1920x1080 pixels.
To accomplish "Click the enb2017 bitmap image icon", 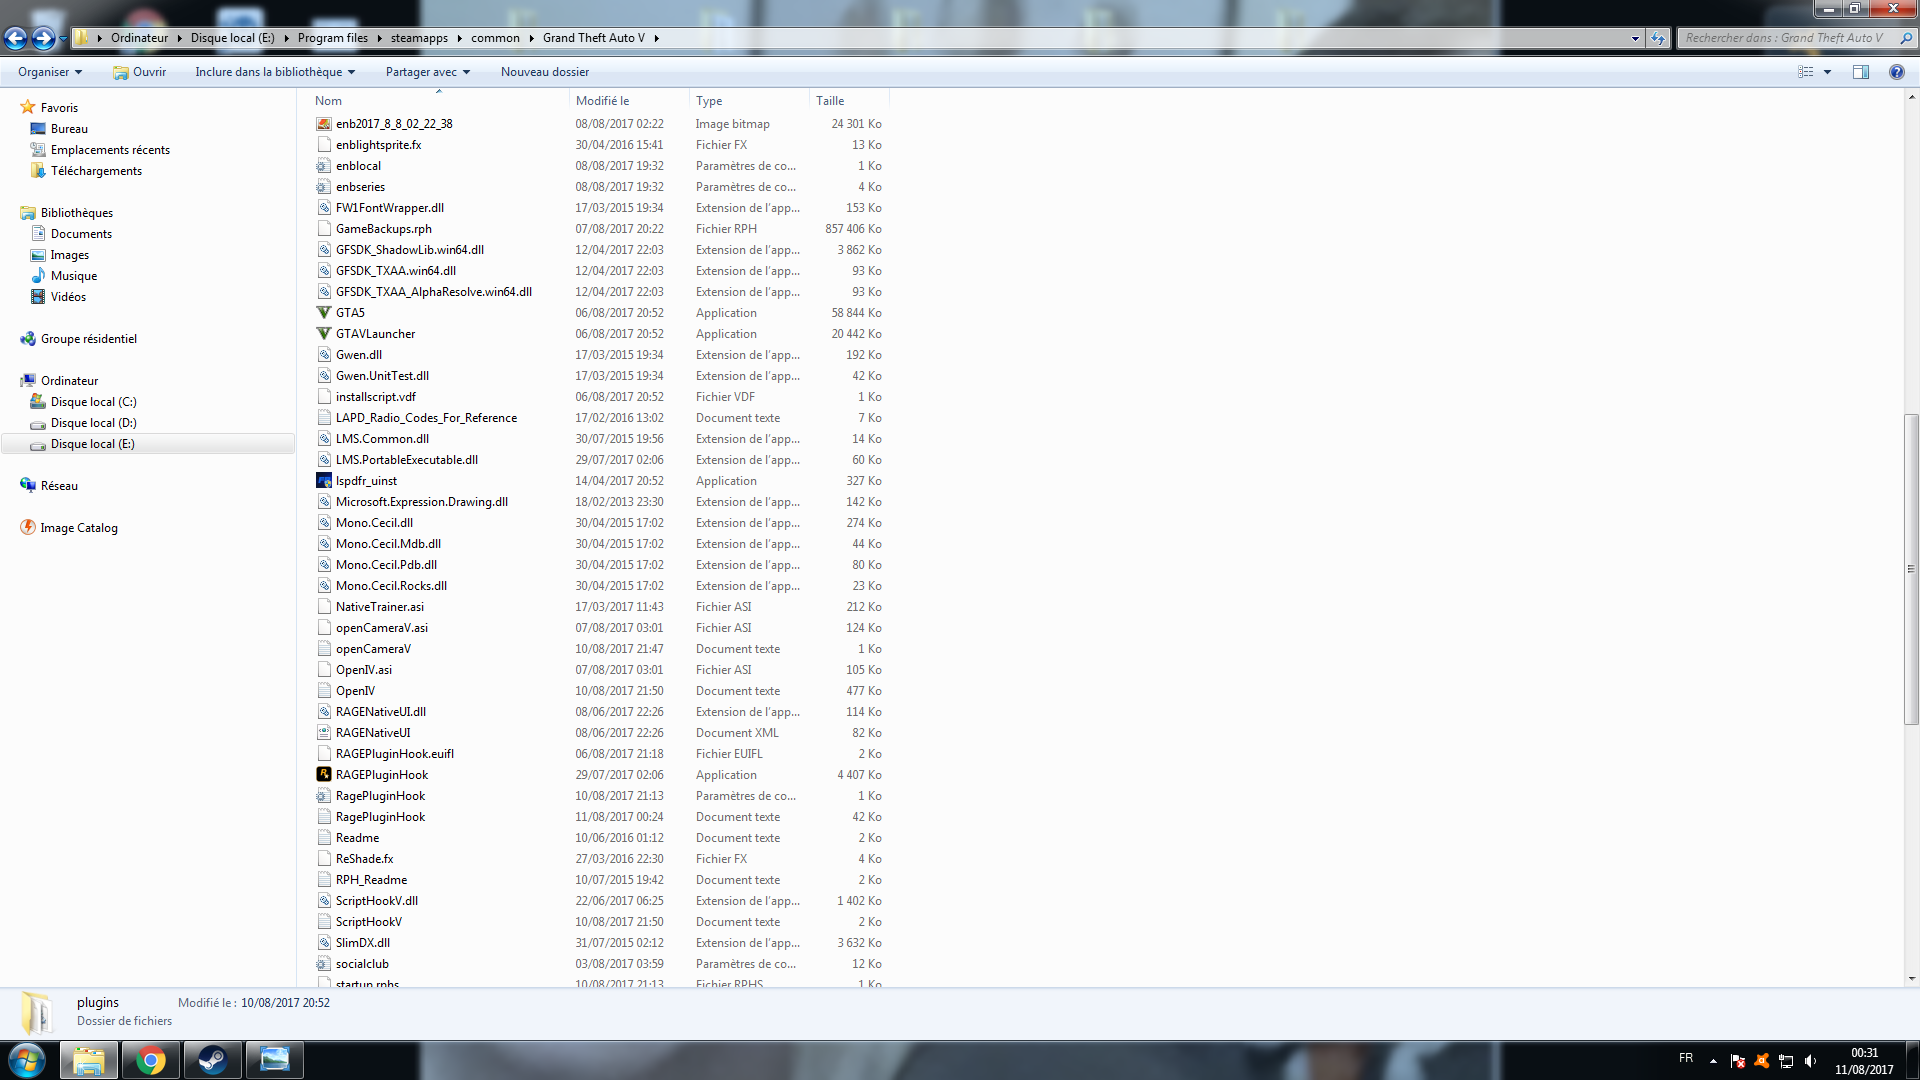I will [324, 124].
